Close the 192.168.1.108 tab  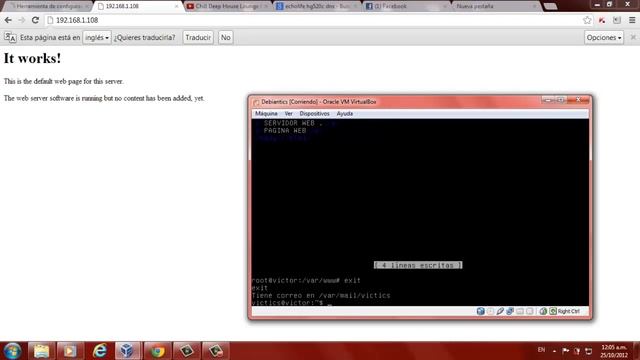[176, 6]
